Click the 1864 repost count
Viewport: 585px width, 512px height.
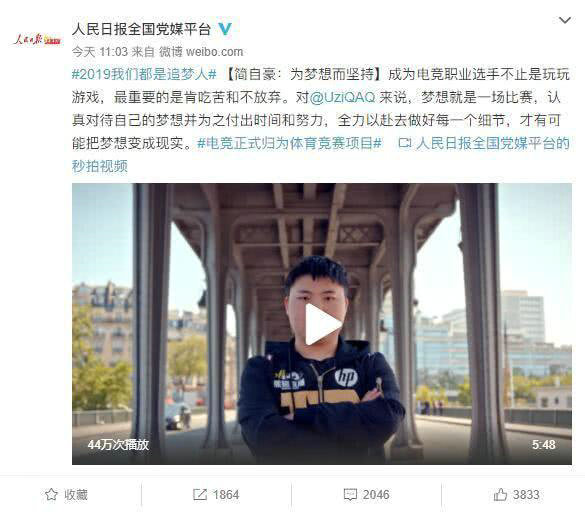click(x=226, y=495)
